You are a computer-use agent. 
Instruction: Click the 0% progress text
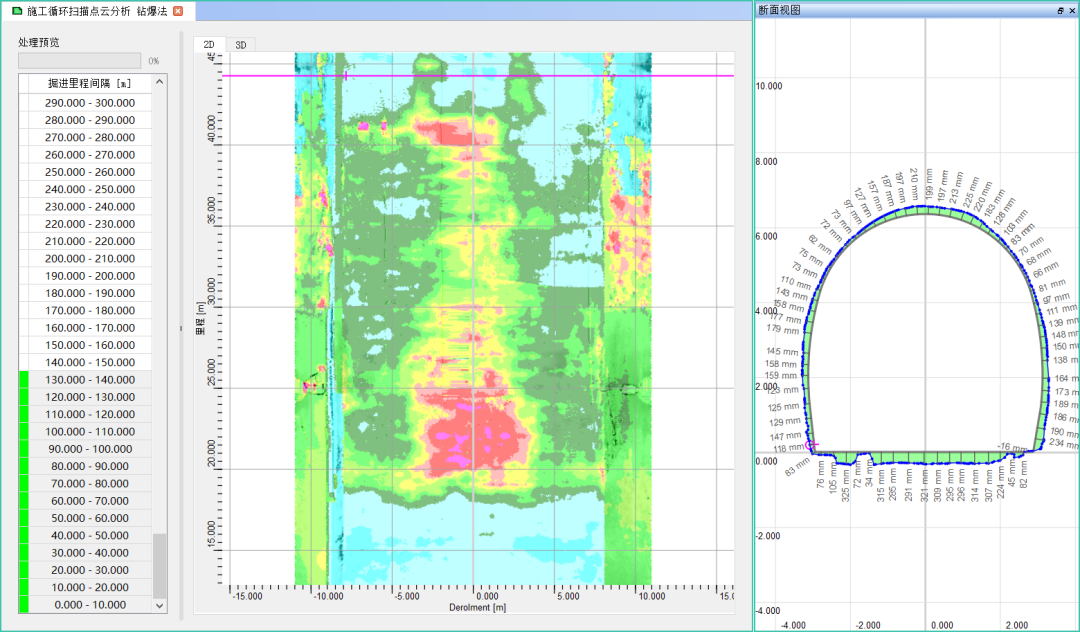pyautogui.click(x=154, y=61)
